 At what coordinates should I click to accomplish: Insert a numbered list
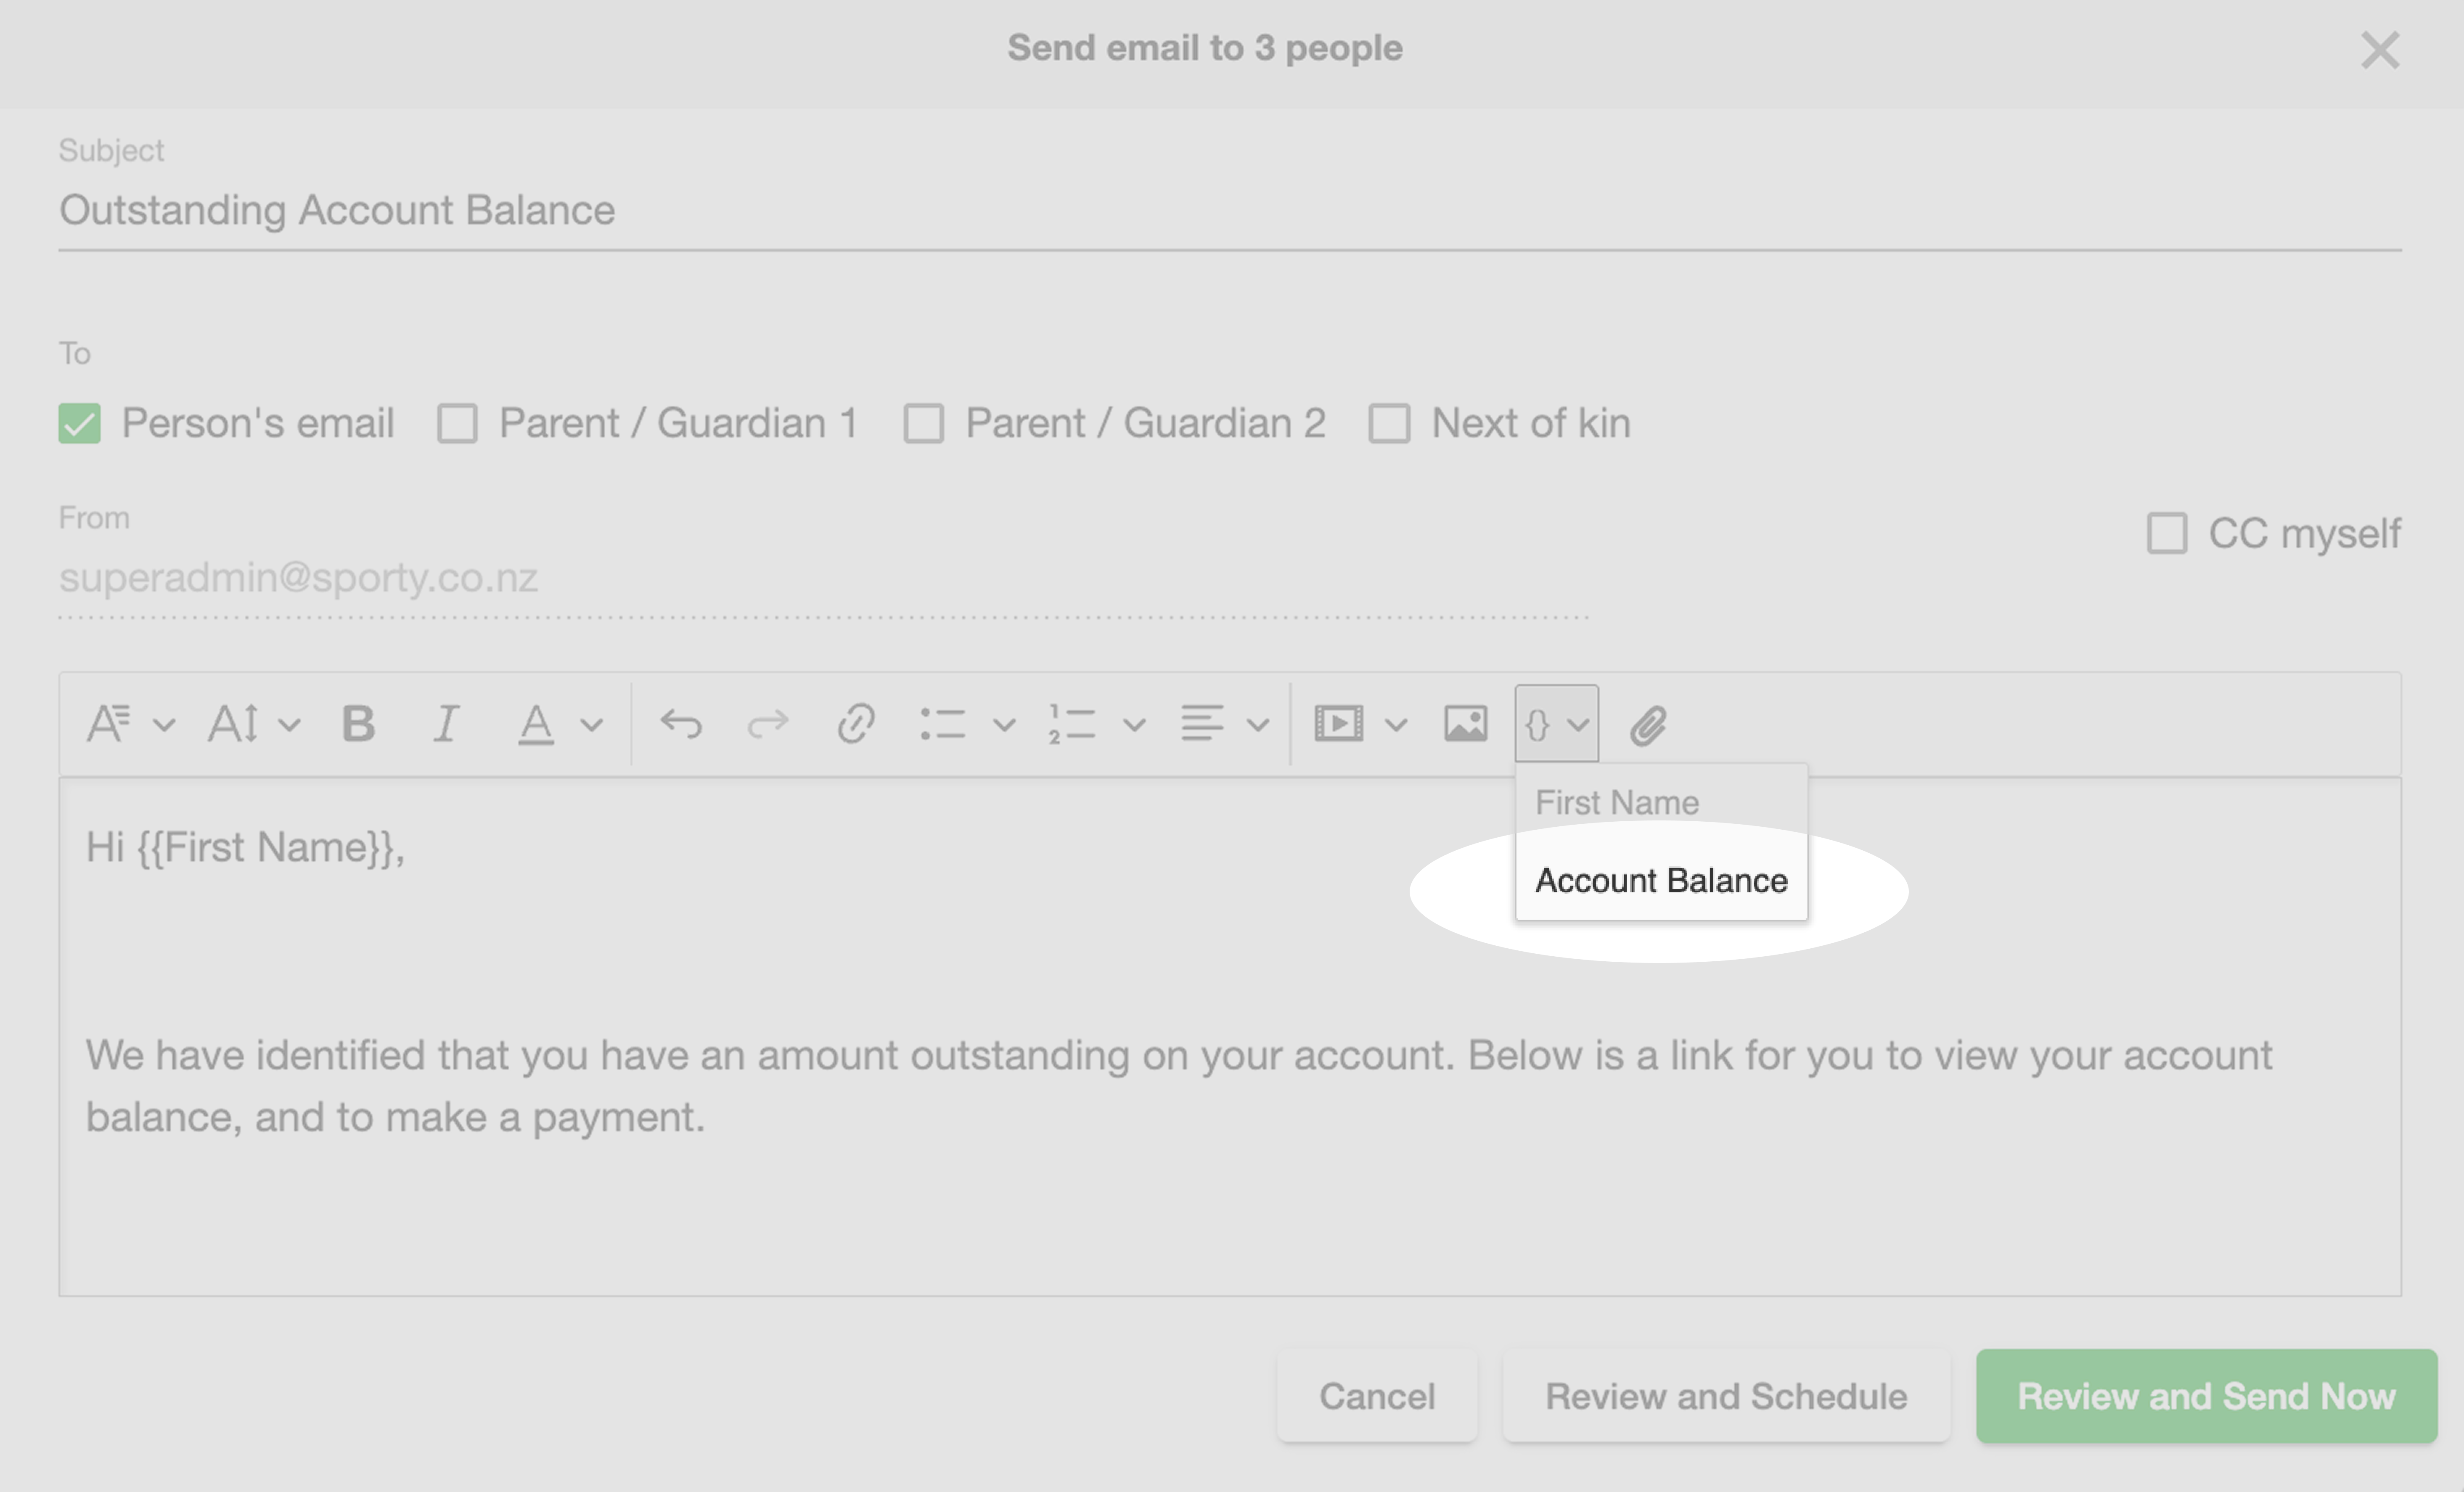tap(1072, 724)
